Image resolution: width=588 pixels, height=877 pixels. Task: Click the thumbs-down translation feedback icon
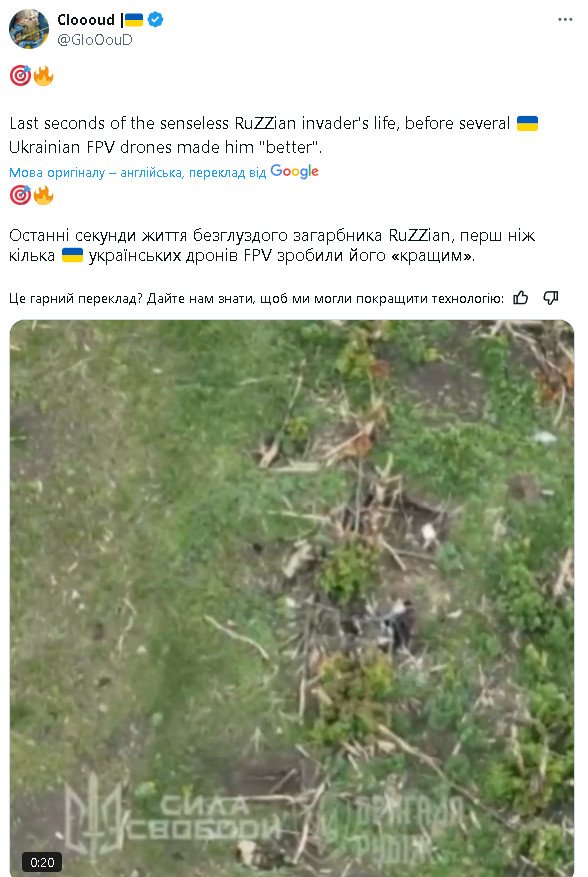coord(551,298)
